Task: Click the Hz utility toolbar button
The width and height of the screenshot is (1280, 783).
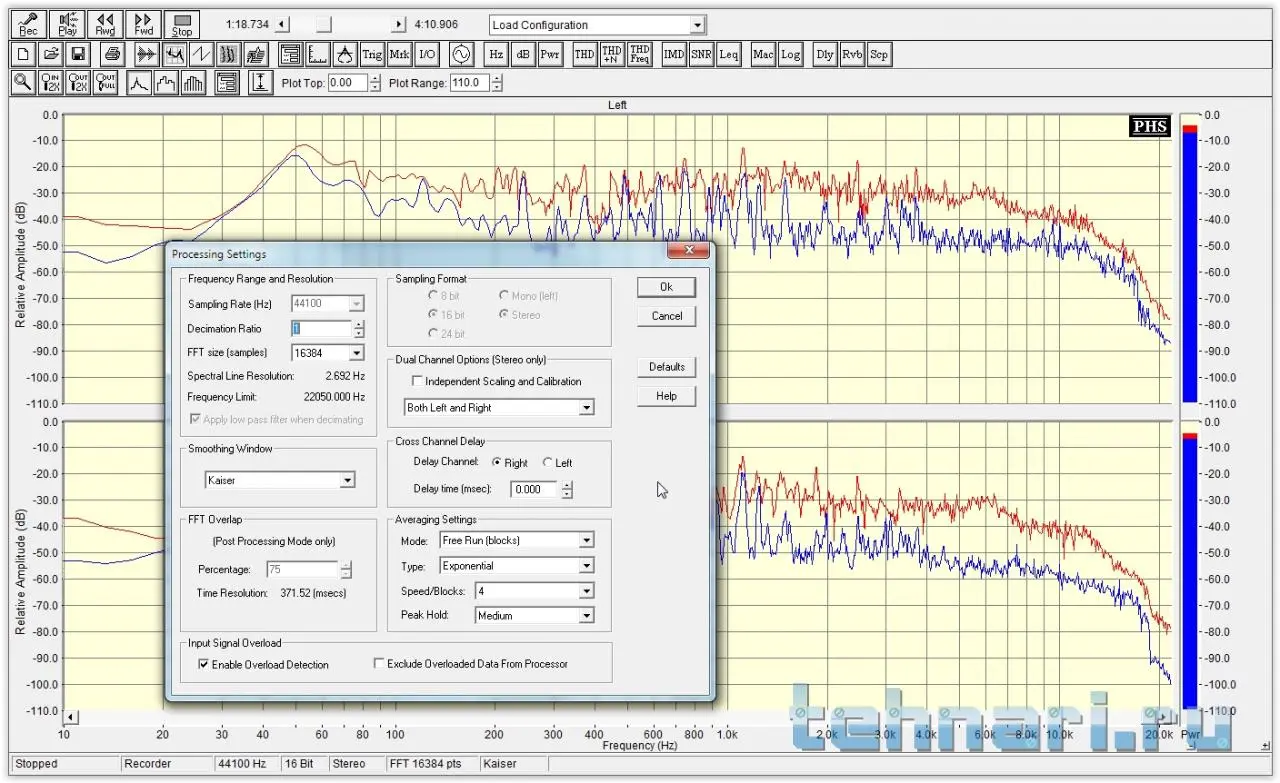Action: (495, 54)
